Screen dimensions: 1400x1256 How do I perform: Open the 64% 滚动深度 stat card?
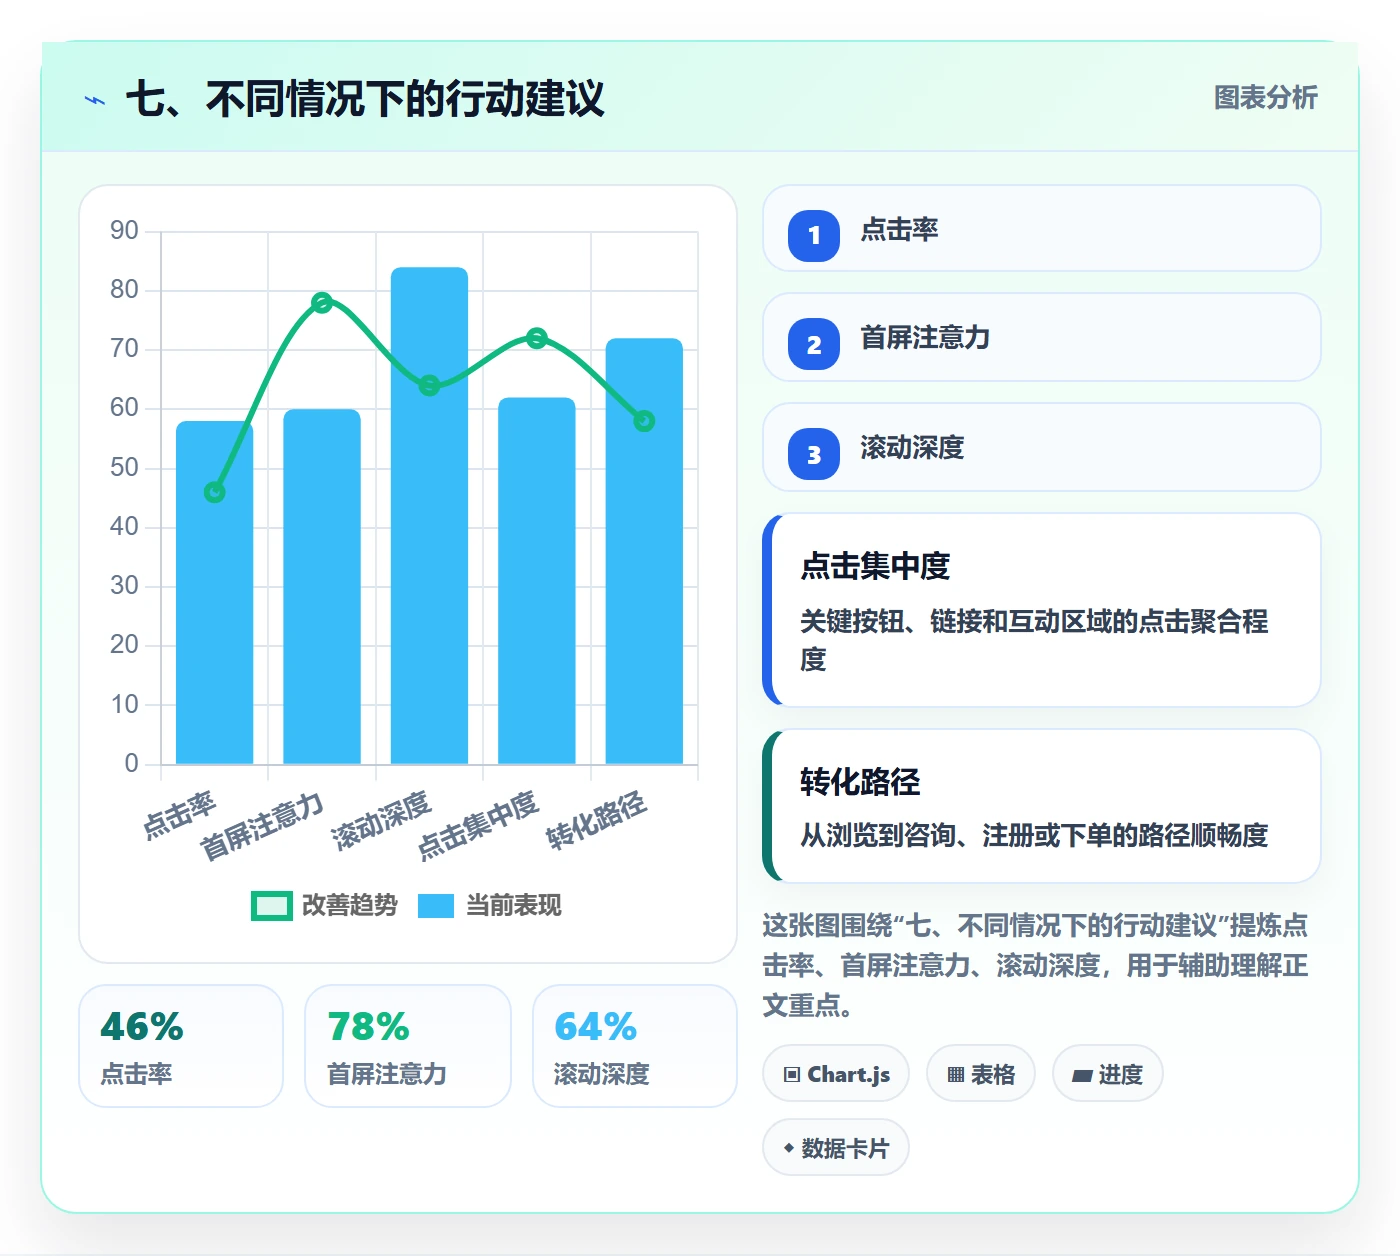tap(635, 1046)
